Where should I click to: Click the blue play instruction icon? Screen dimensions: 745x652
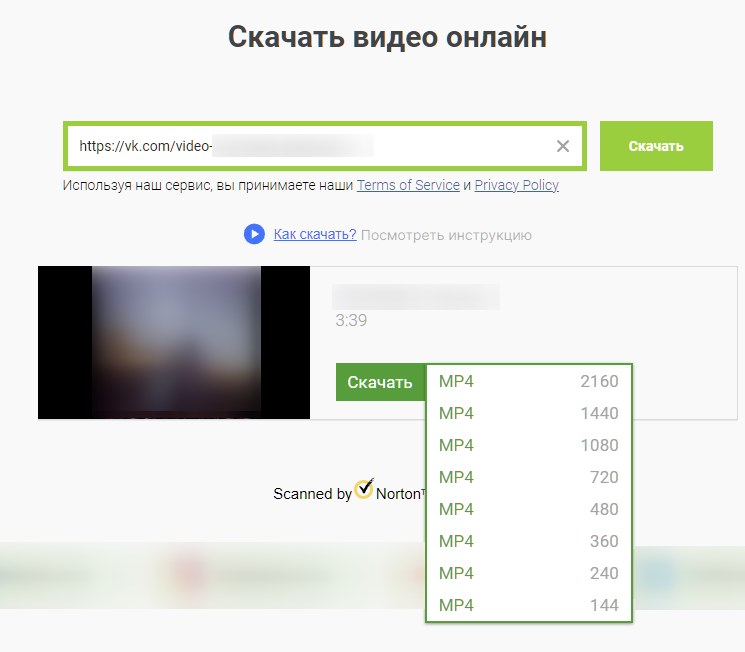[x=254, y=234]
